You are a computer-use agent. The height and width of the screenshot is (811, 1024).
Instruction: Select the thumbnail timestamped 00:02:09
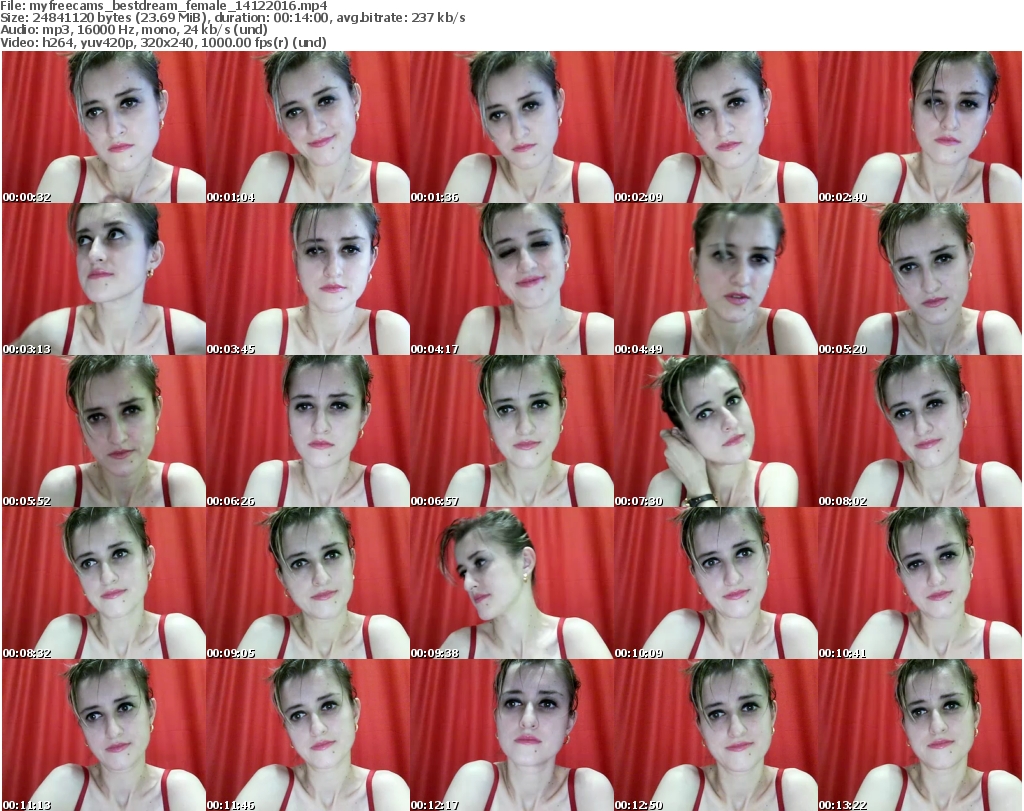[716, 127]
